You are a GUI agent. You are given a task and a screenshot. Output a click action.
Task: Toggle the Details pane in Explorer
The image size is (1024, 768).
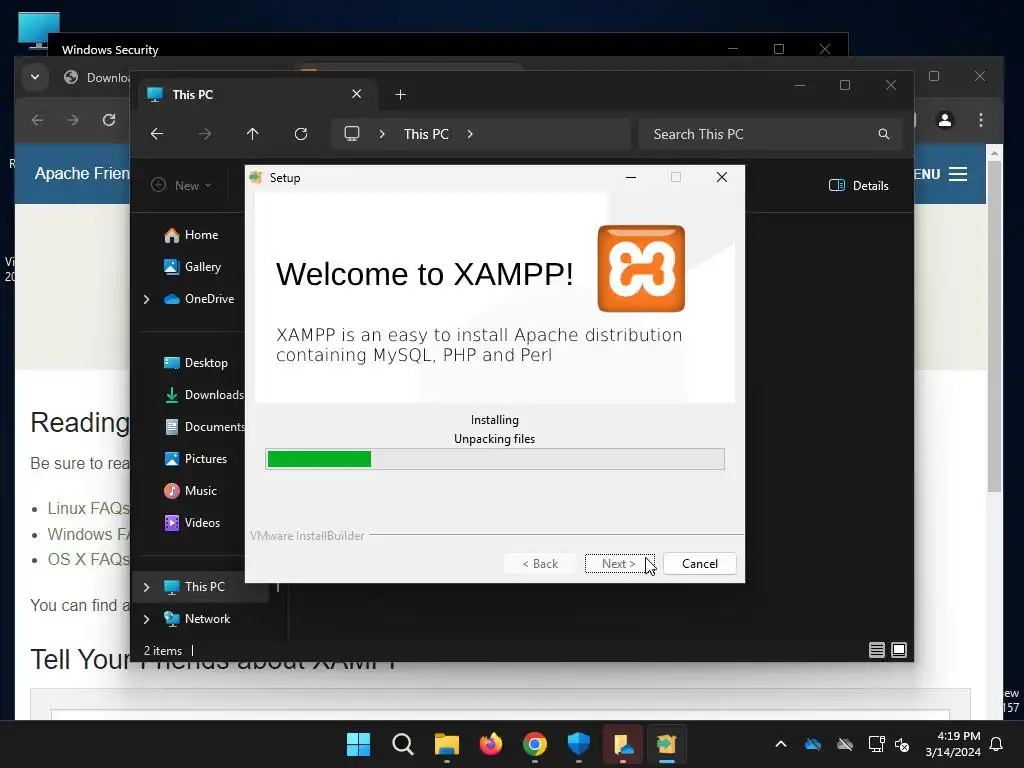click(x=859, y=185)
